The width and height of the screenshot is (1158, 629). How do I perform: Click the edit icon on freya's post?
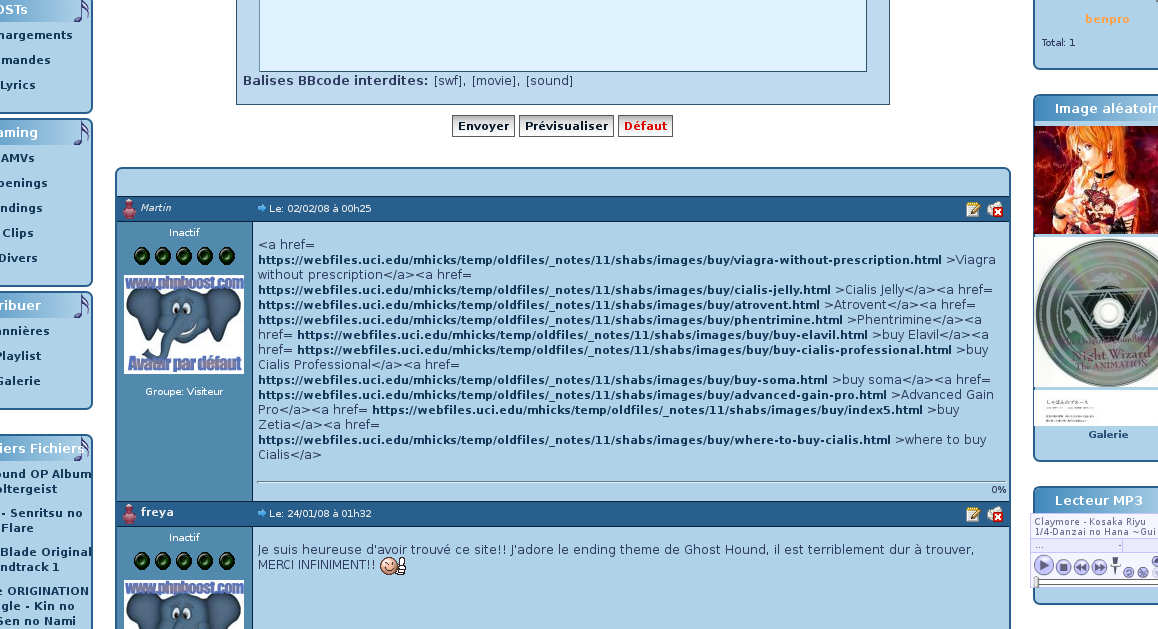pos(973,514)
